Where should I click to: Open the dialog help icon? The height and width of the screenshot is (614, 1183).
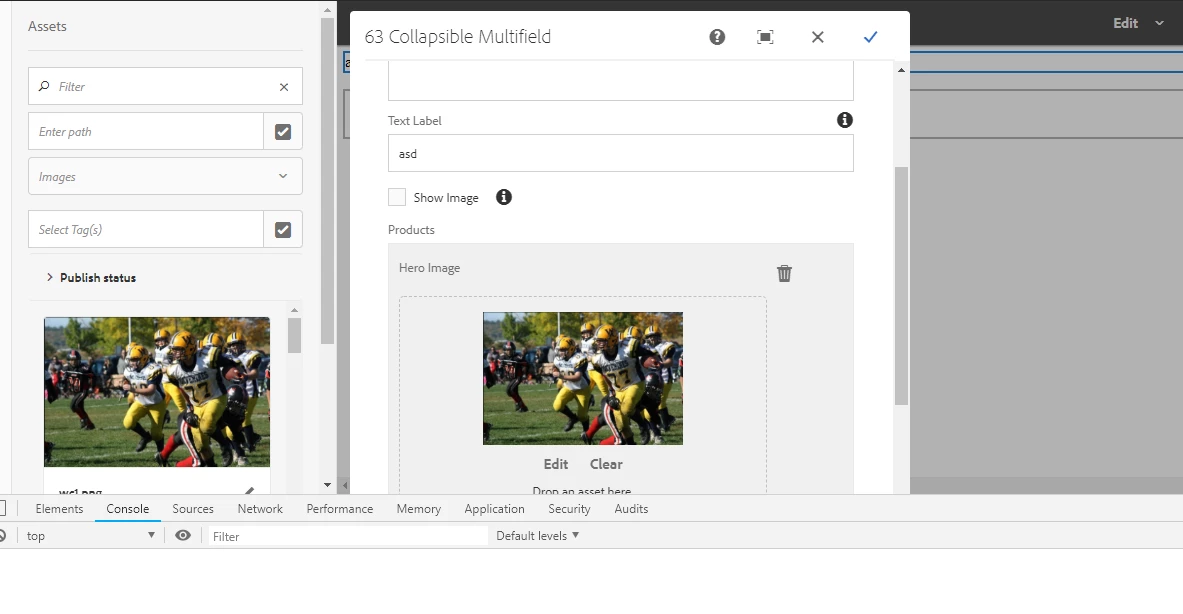click(x=717, y=37)
